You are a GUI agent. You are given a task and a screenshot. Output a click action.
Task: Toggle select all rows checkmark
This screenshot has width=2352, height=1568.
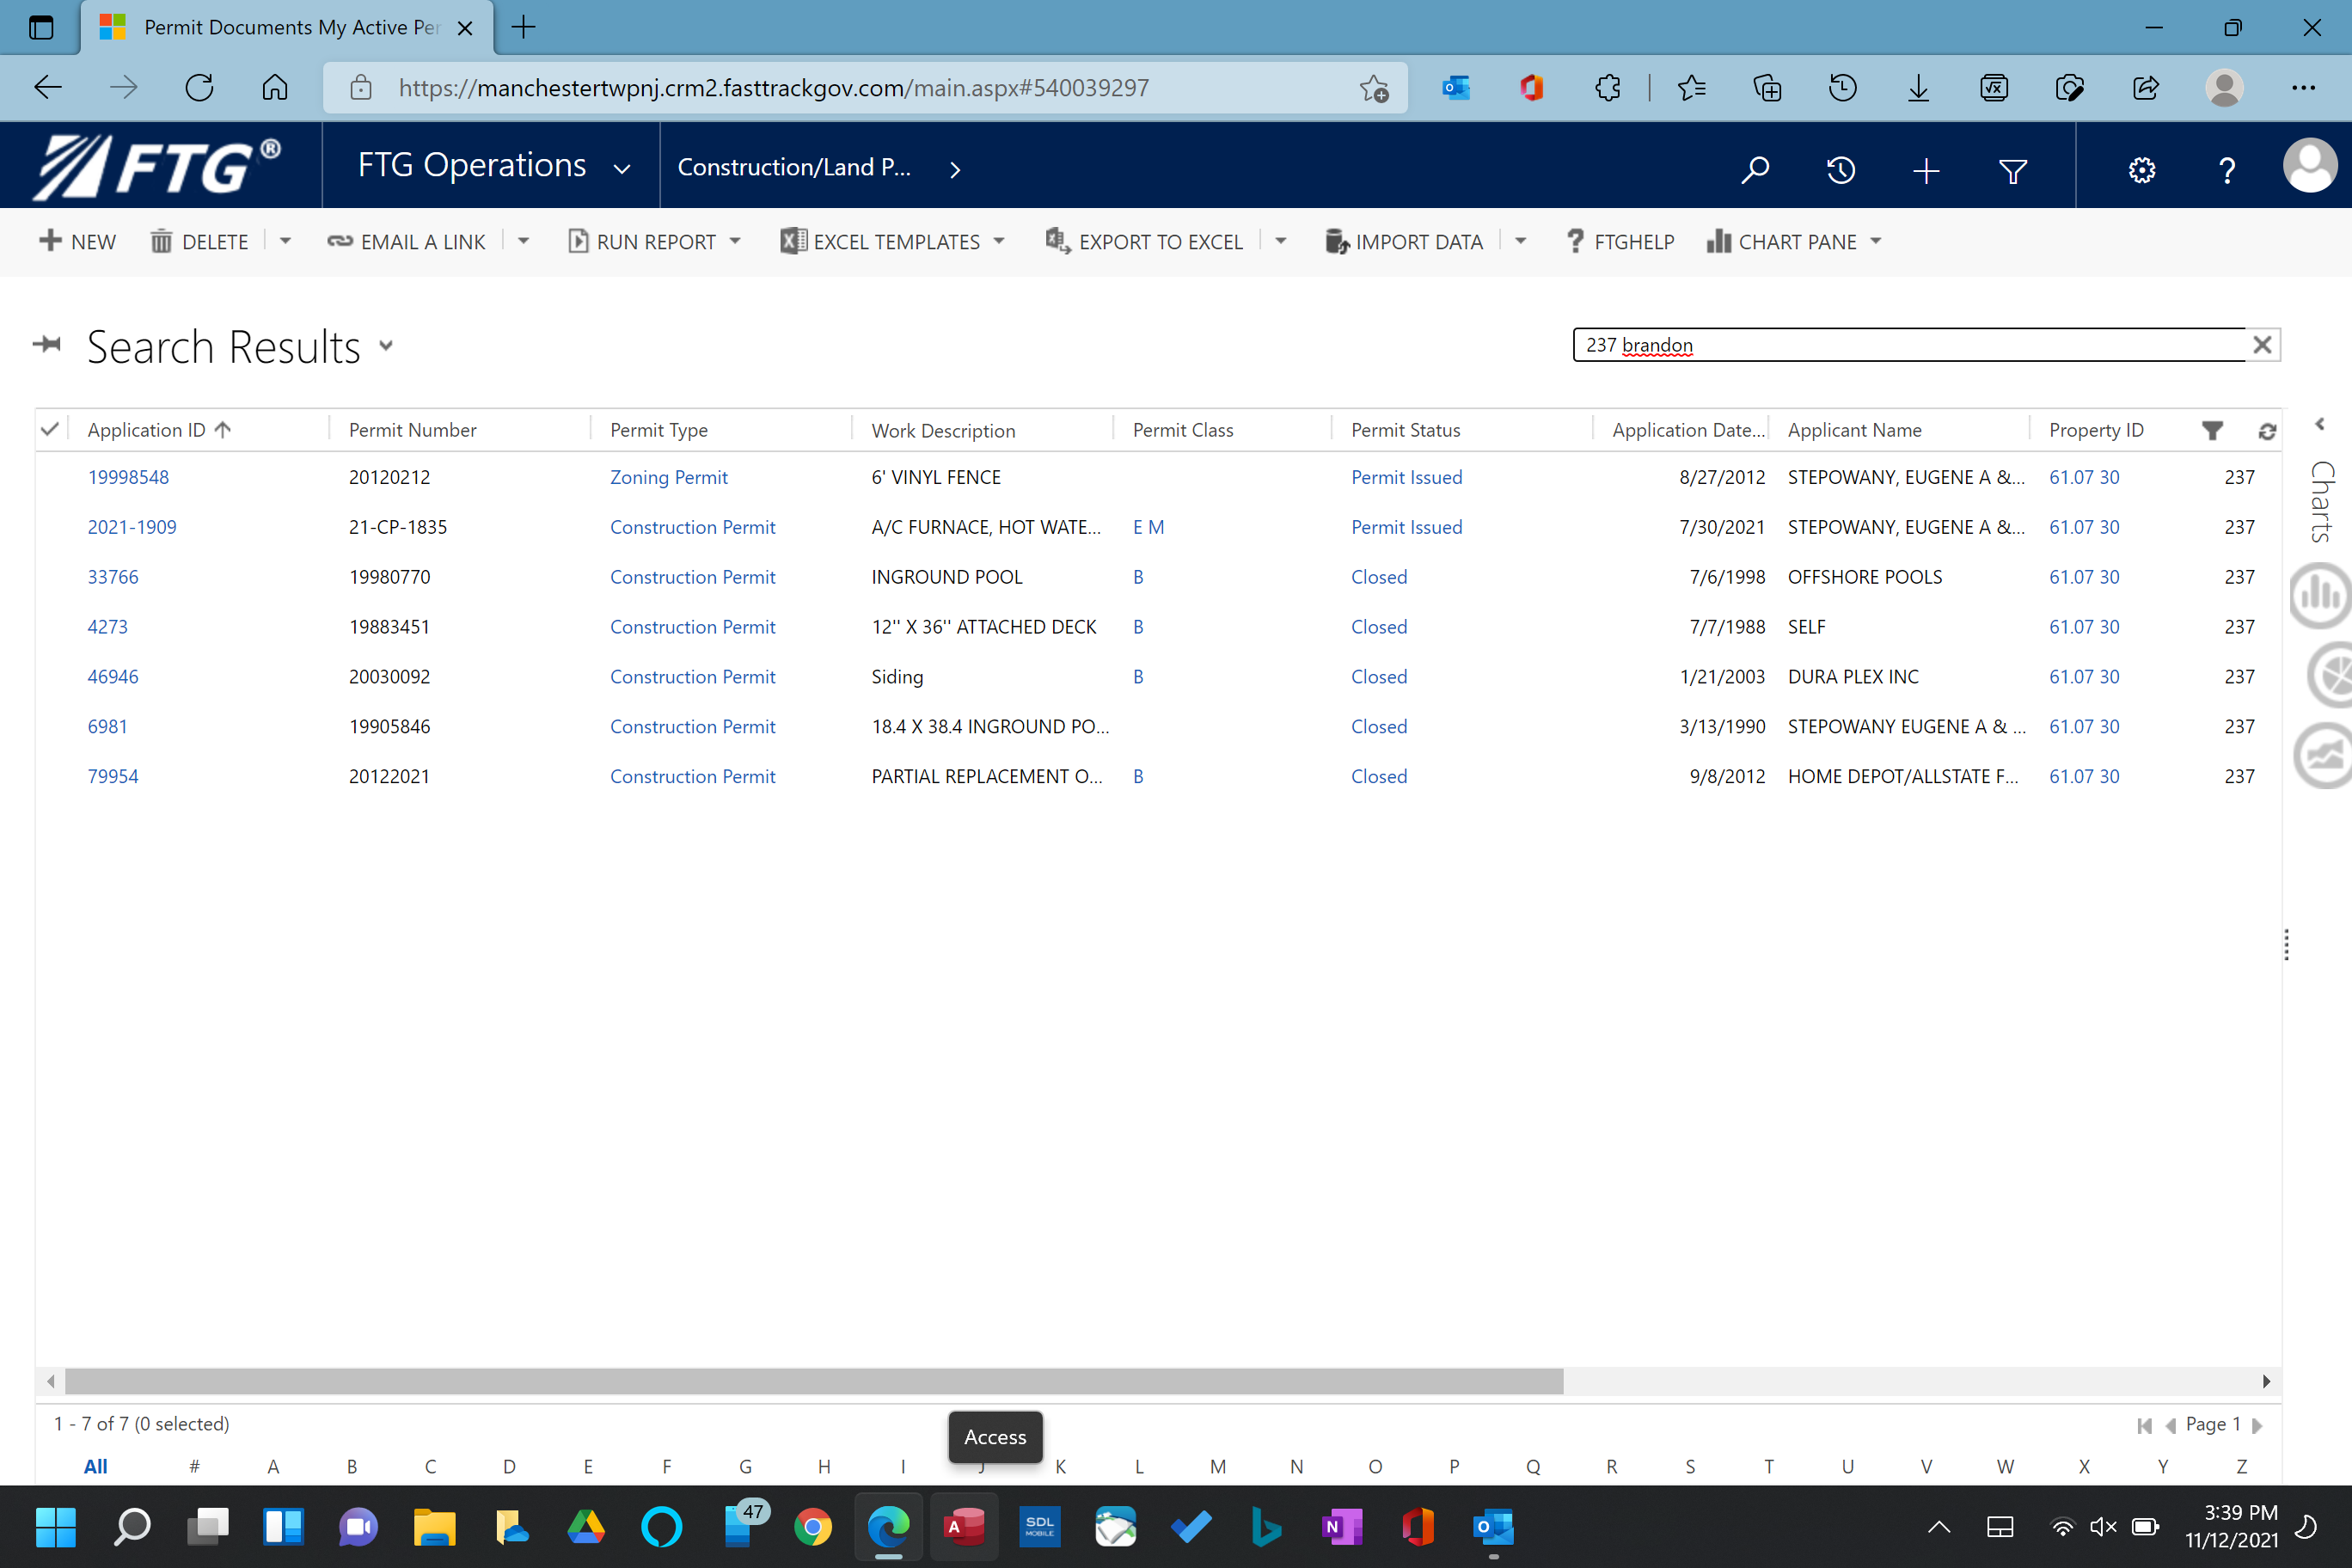point(49,429)
